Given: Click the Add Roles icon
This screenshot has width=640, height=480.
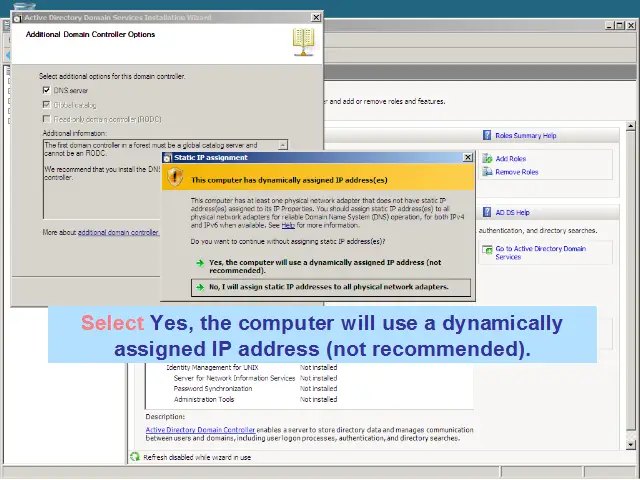Looking at the screenshot, I should point(487,158).
